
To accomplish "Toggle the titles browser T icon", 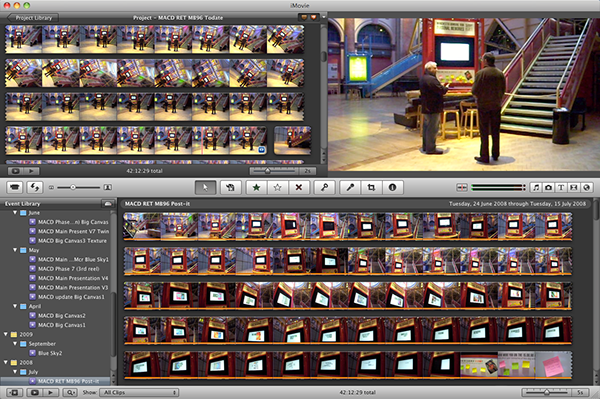I will [561, 187].
